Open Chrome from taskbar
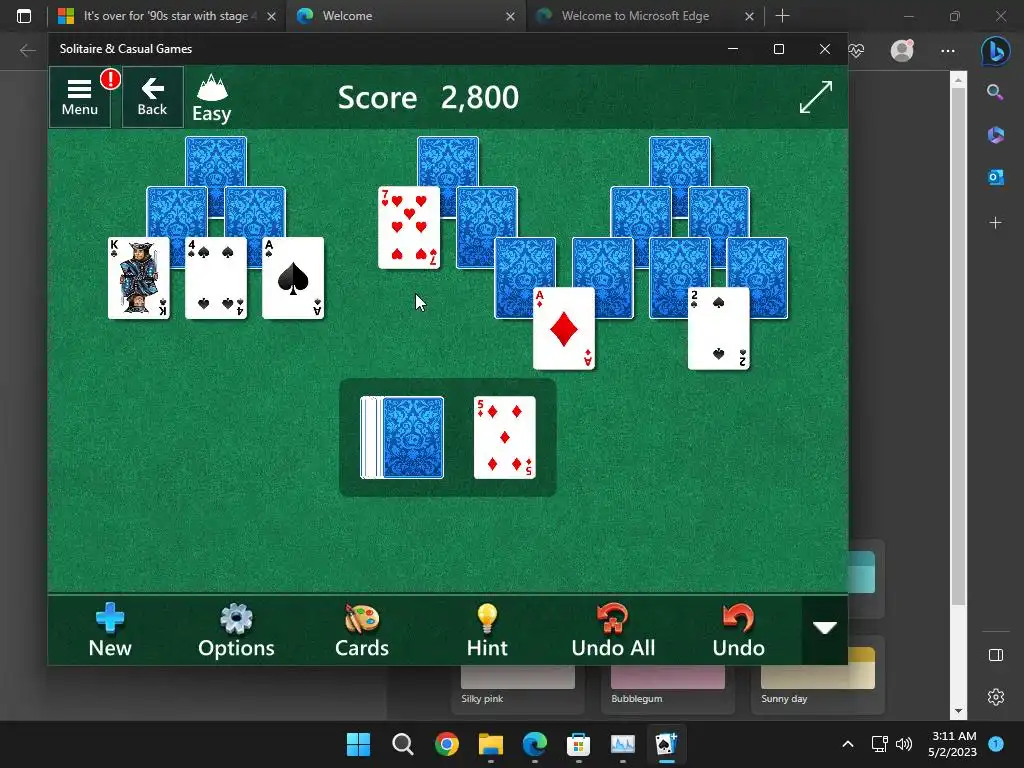The height and width of the screenshot is (768, 1024). point(447,744)
